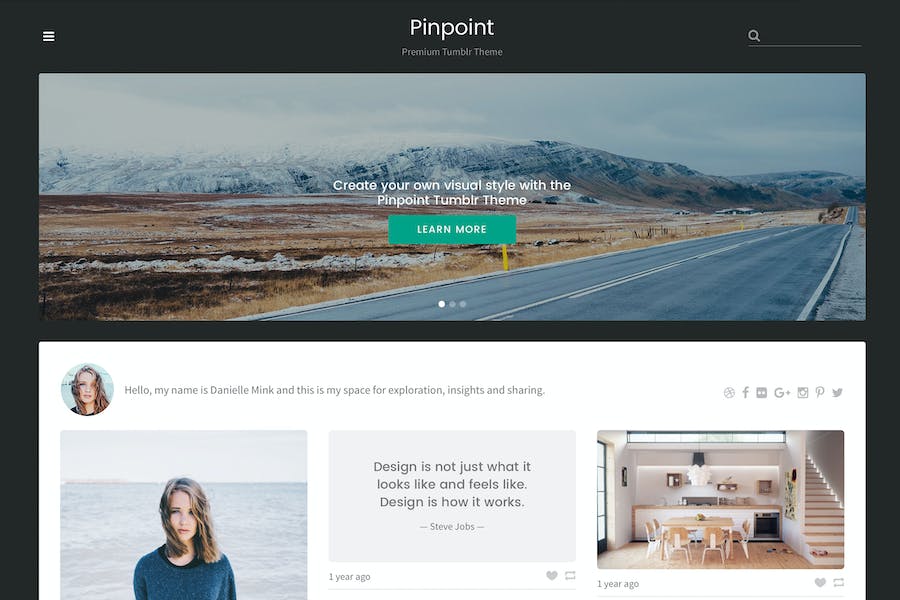The height and width of the screenshot is (600, 900).
Task: Like the Steve Jobs quote post
Action: coord(552,575)
